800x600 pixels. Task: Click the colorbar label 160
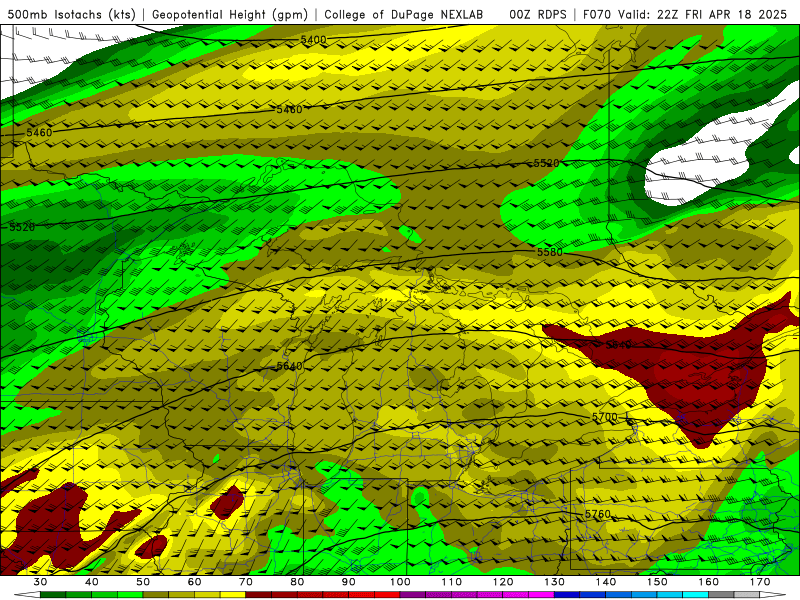(709, 582)
